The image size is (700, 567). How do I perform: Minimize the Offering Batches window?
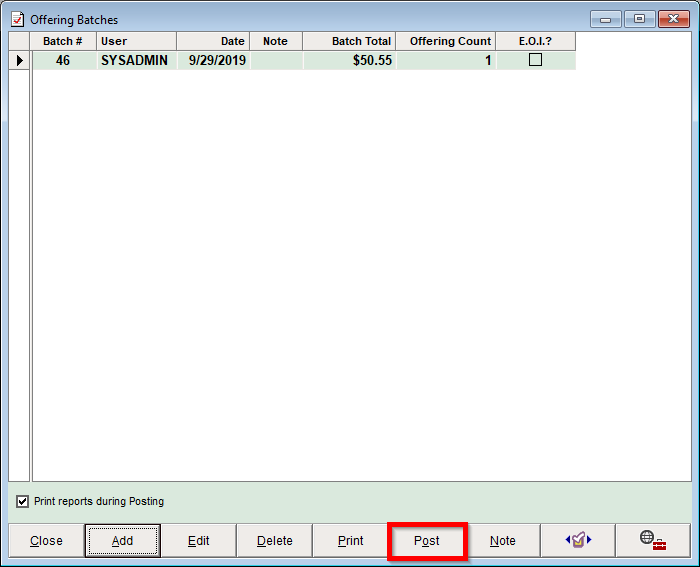coord(606,18)
